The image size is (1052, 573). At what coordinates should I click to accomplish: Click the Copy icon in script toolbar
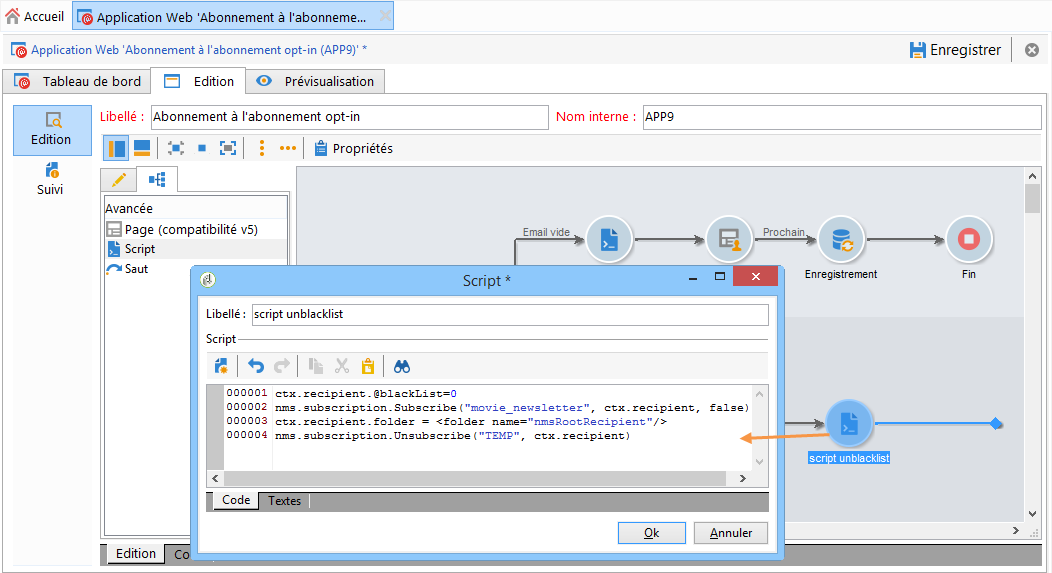[315, 366]
